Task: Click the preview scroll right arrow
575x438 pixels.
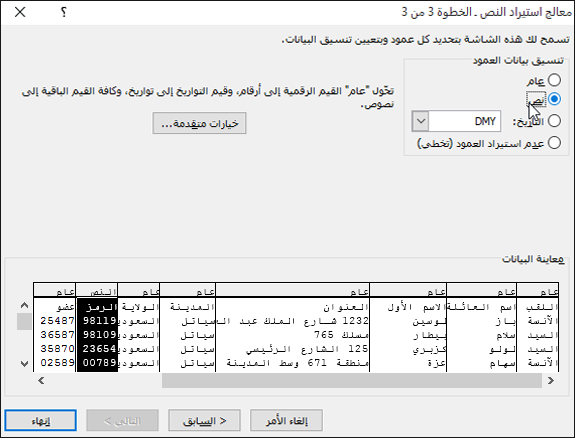Action: [x=551, y=381]
